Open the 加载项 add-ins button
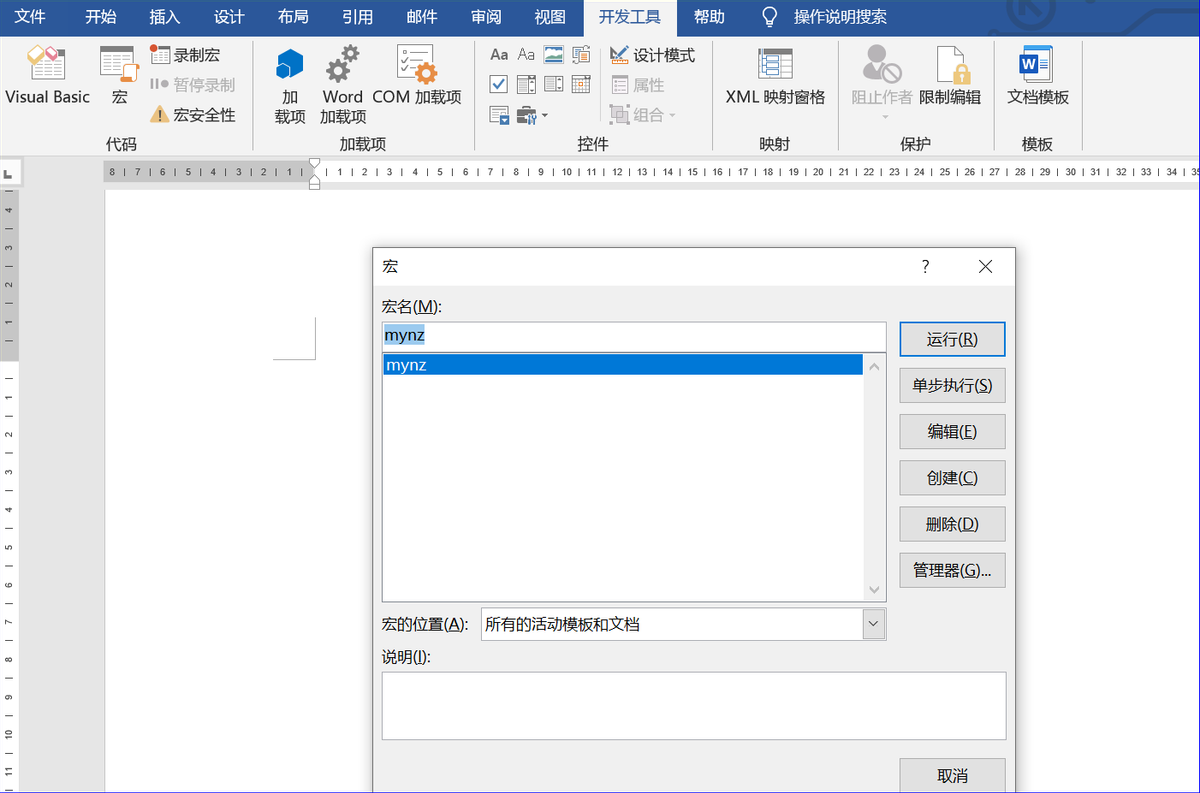Image resolution: width=1200 pixels, height=793 pixels. (x=290, y=85)
